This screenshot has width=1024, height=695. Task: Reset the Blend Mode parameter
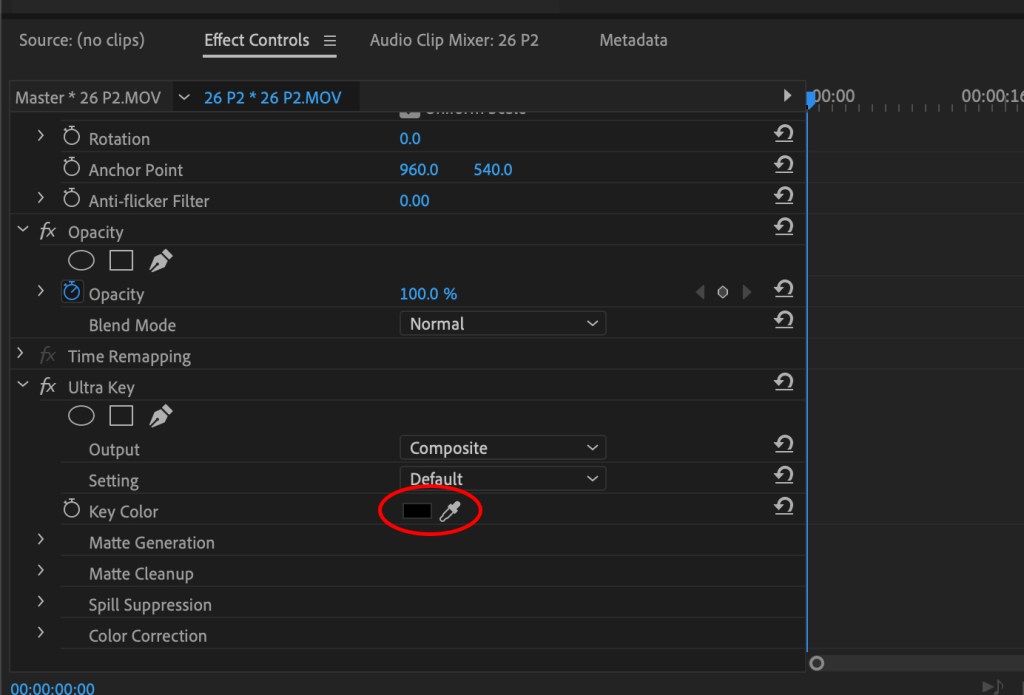[x=783, y=319]
